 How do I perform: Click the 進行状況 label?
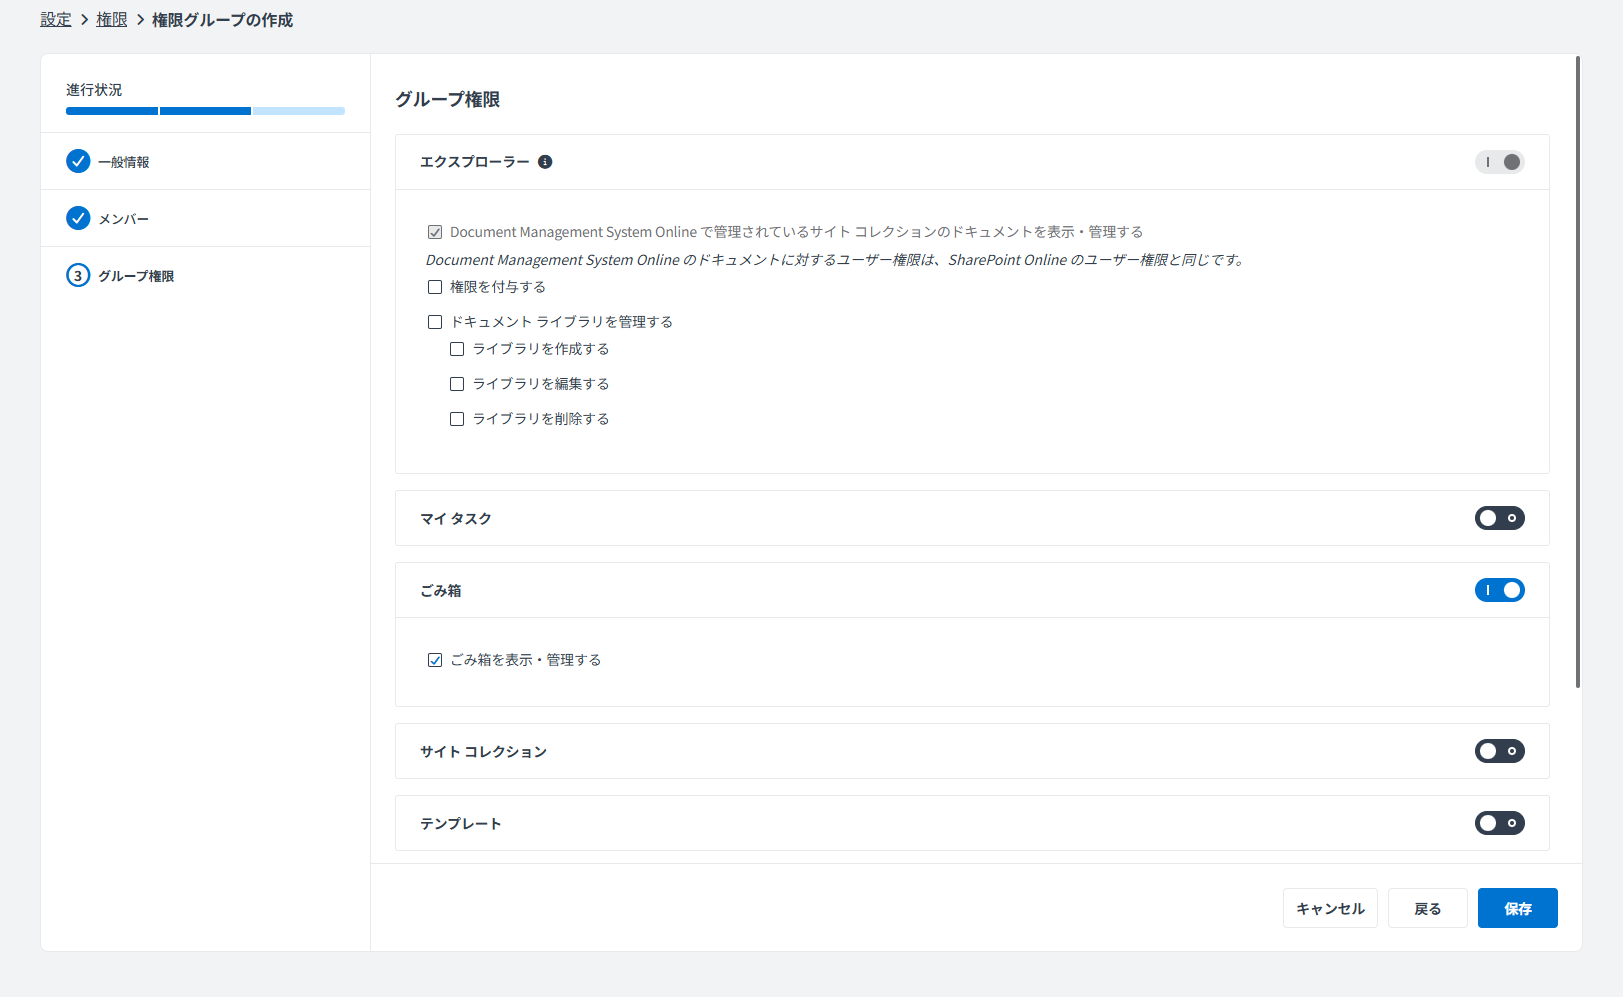pyautogui.click(x=94, y=90)
